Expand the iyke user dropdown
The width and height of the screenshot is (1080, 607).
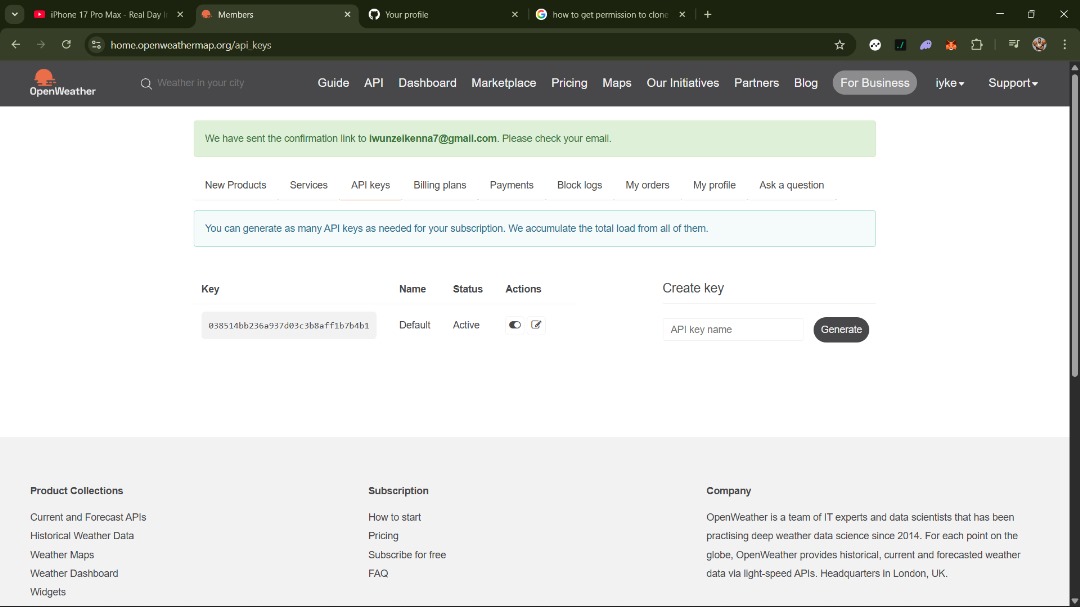click(950, 83)
